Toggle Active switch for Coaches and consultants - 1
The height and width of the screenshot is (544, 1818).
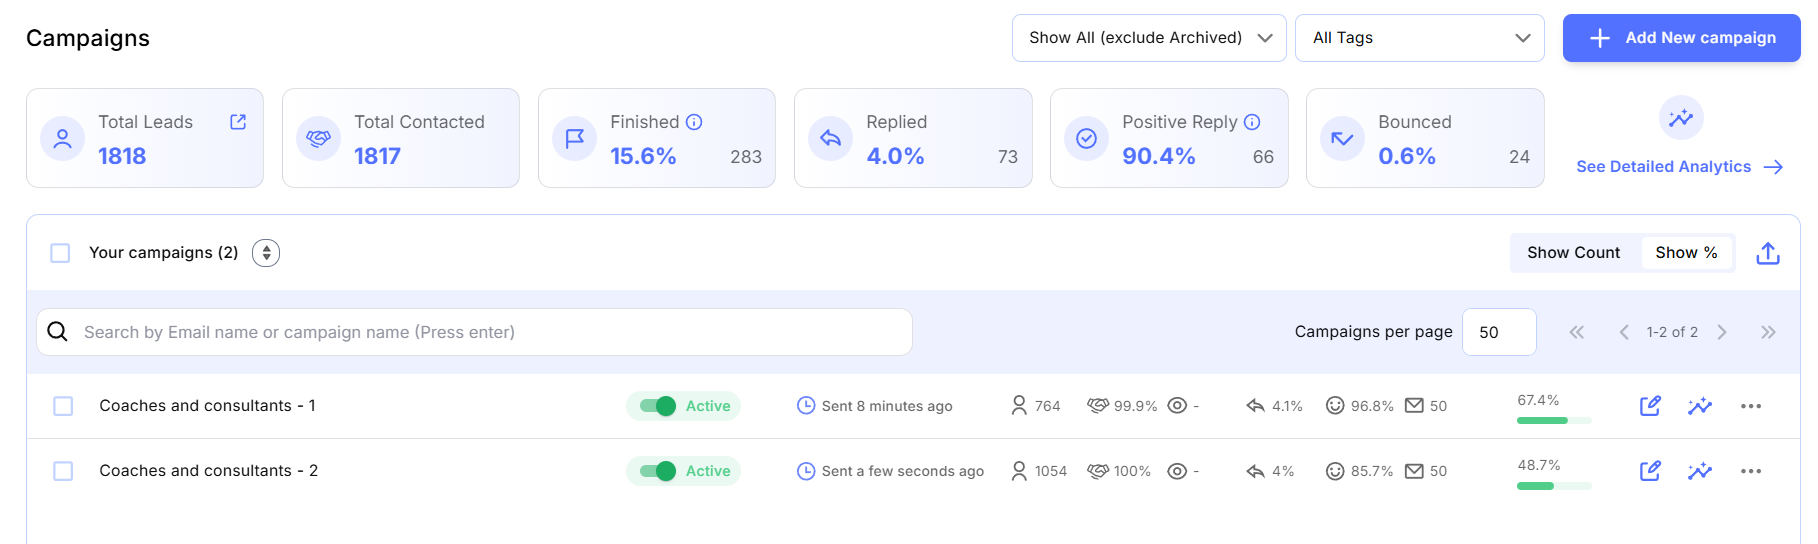coord(658,406)
